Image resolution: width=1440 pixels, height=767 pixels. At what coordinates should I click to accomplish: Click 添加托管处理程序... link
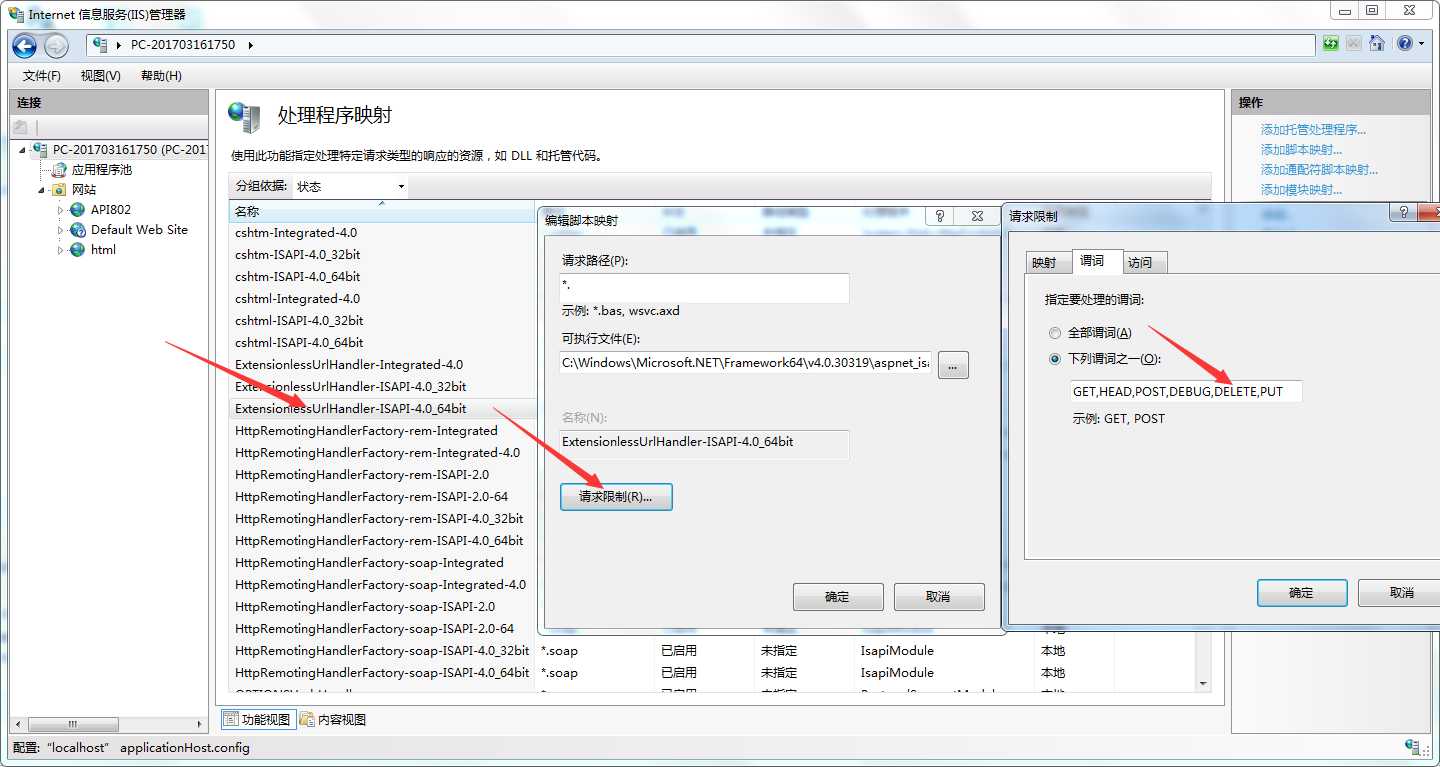[x=1313, y=130]
